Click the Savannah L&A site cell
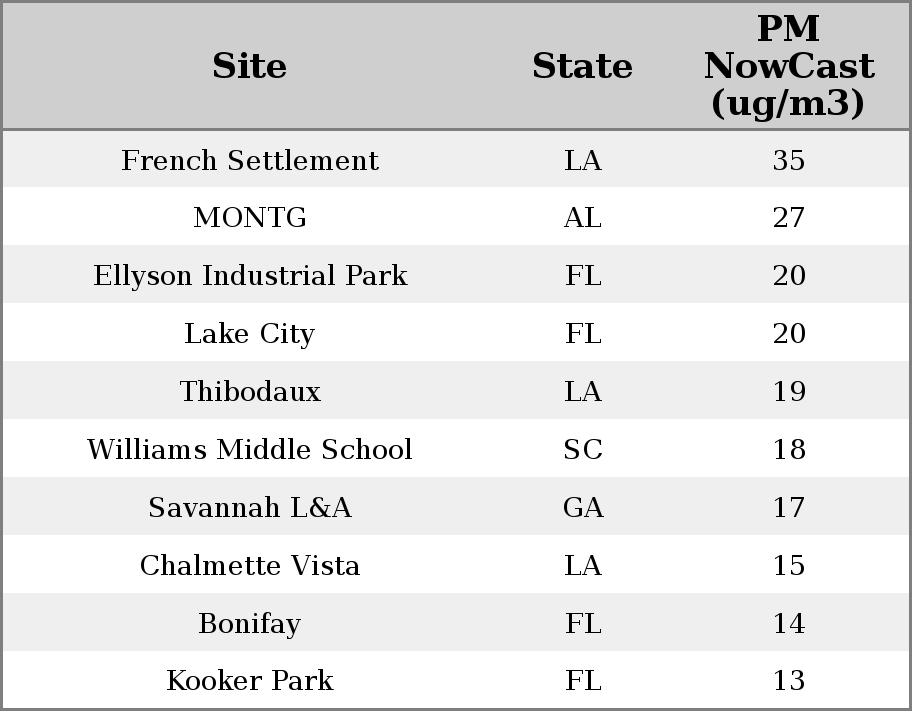912x711 pixels. tap(250, 508)
